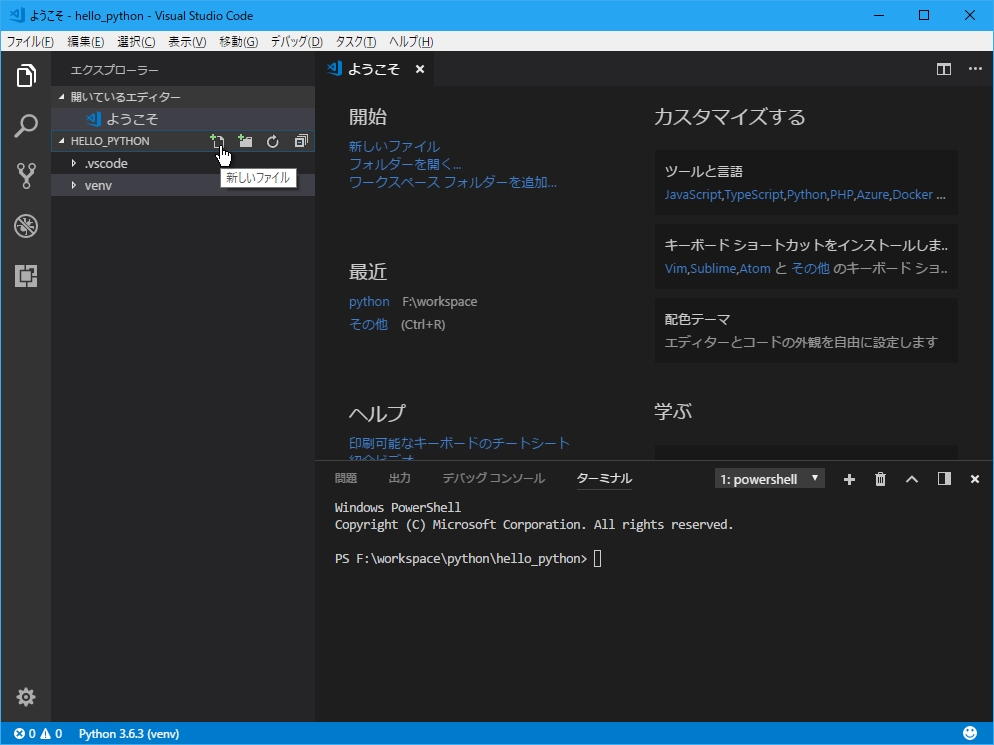Click the Python 3.6.3 (venv) interpreter selector

(x=129, y=734)
